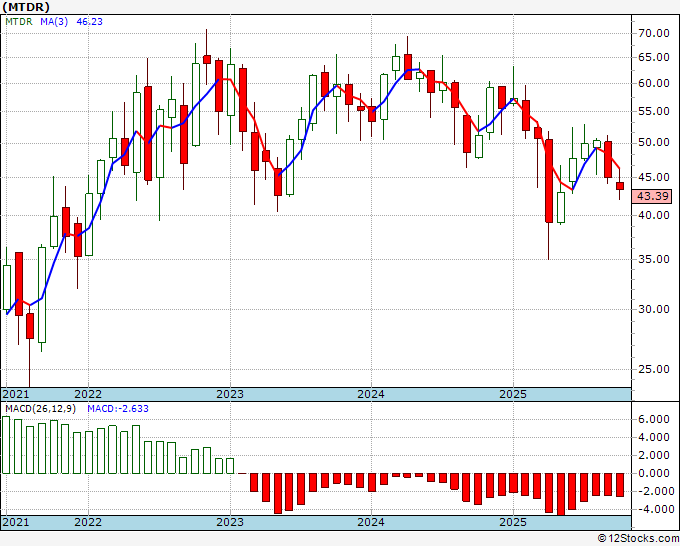Click the MACD(26,12,9) indicator label
This screenshot has width=680, height=546.
[x=40, y=409]
